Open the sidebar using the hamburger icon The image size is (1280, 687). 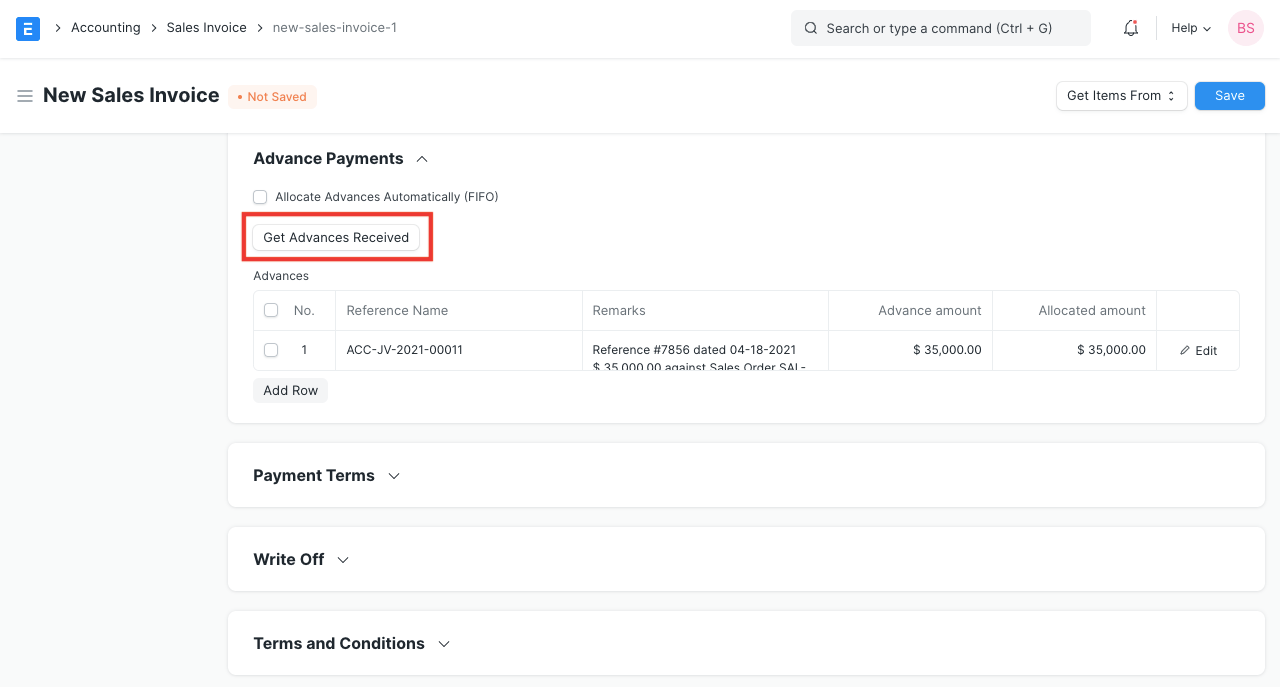(25, 96)
